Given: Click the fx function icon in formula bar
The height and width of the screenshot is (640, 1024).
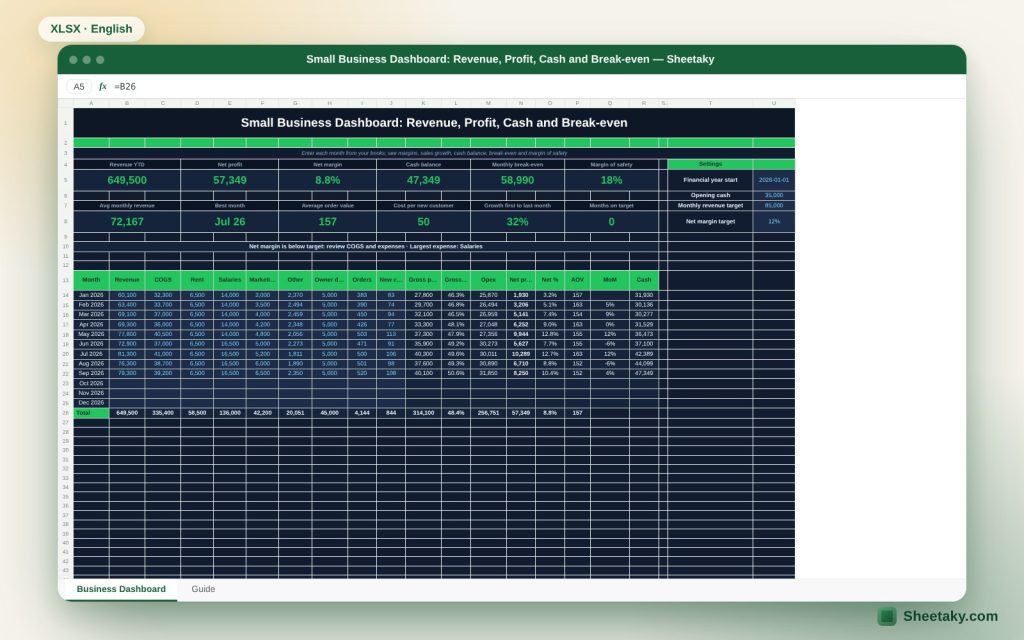Looking at the screenshot, I should pyautogui.click(x=103, y=86).
